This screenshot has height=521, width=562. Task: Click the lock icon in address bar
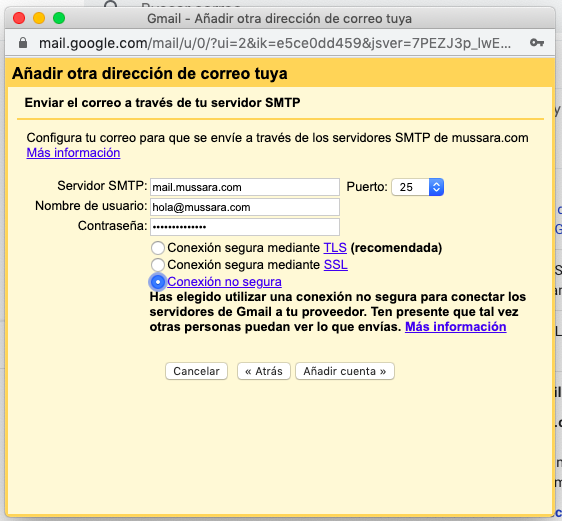point(23,43)
